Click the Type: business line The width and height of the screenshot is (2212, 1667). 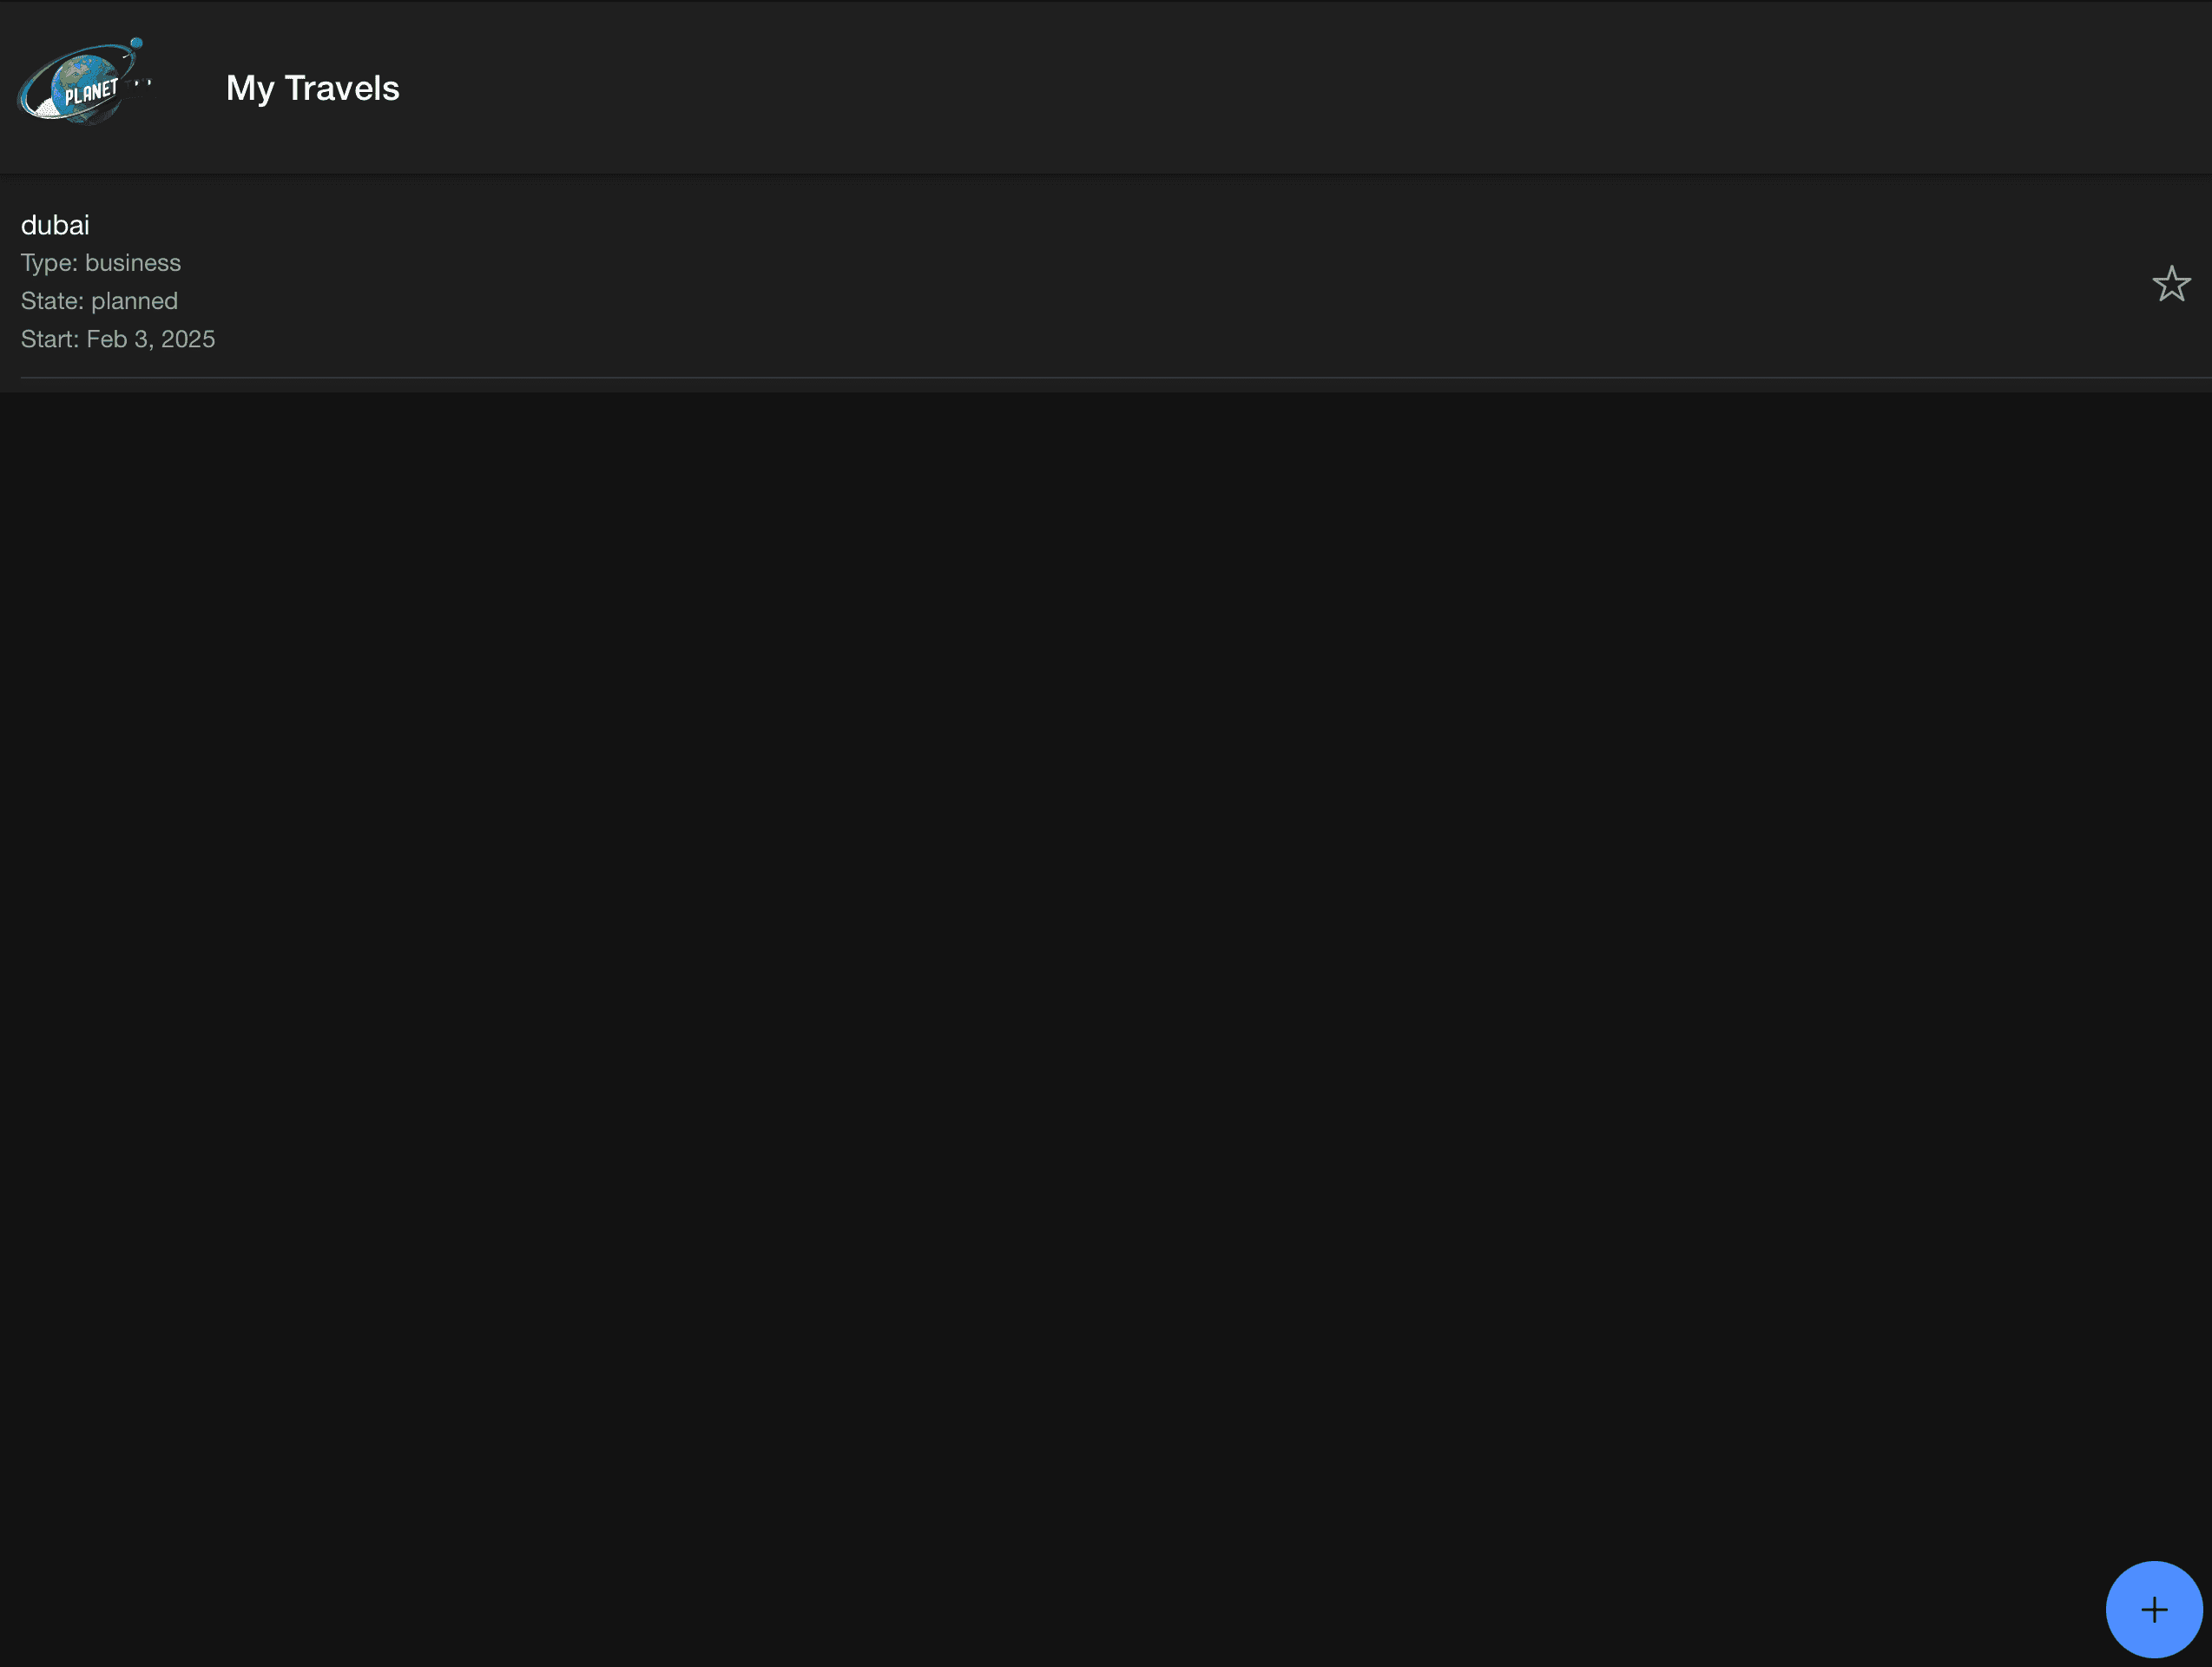coord(100,263)
